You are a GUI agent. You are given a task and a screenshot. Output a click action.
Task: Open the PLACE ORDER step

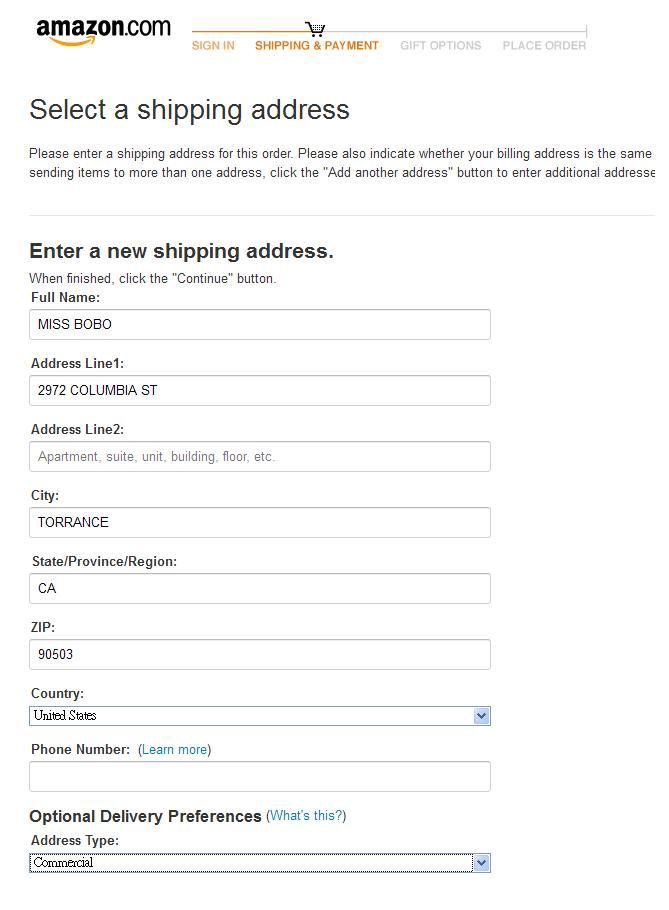544,45
